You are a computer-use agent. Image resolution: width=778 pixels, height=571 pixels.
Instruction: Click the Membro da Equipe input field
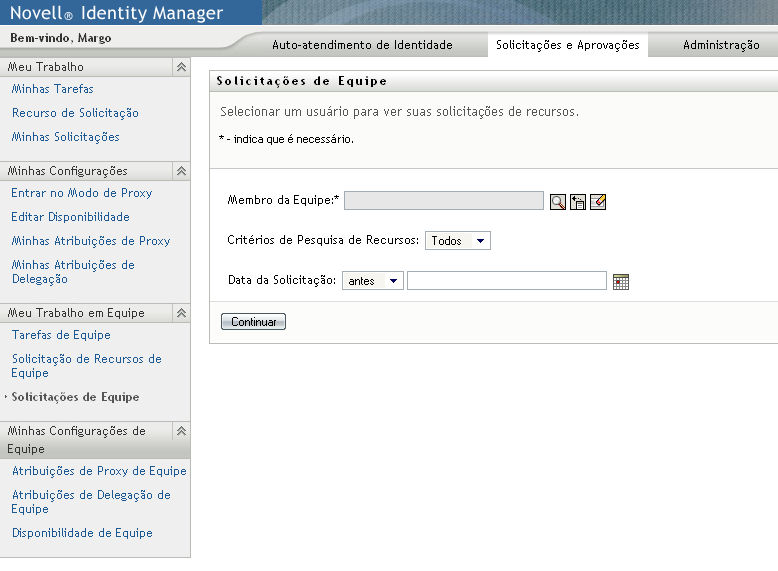(x=444, y=200)
